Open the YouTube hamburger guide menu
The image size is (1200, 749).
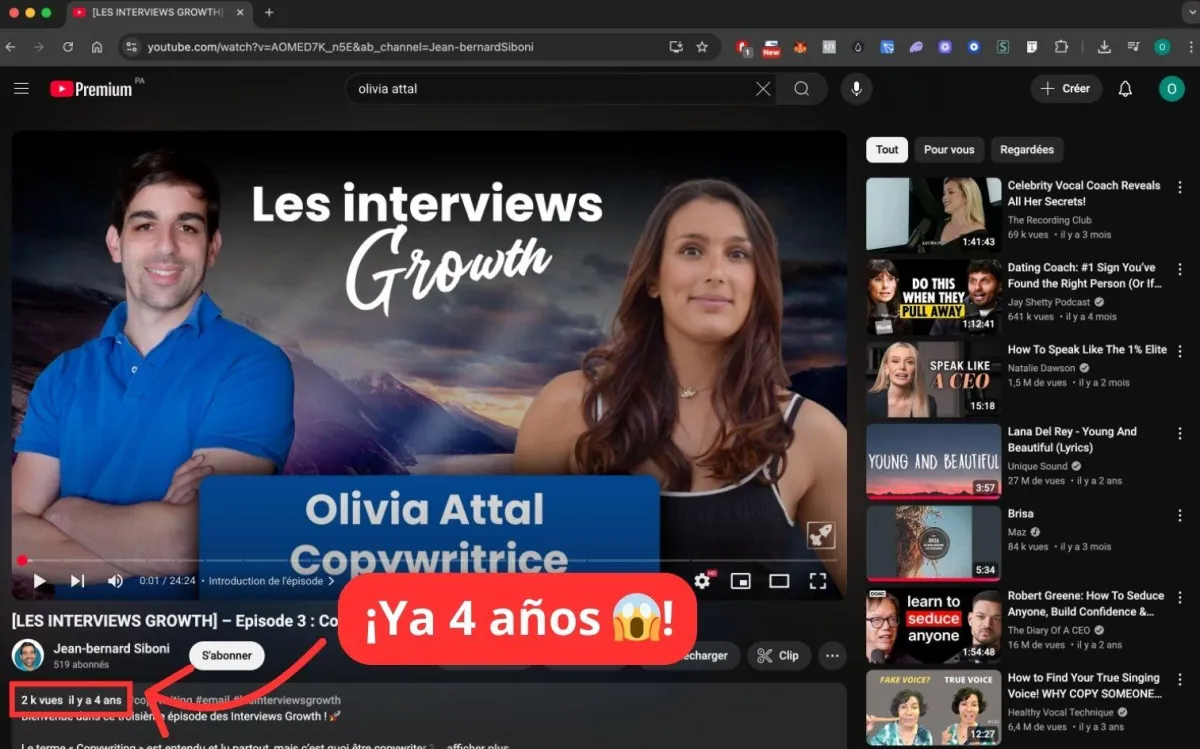[x=21, y=89]
